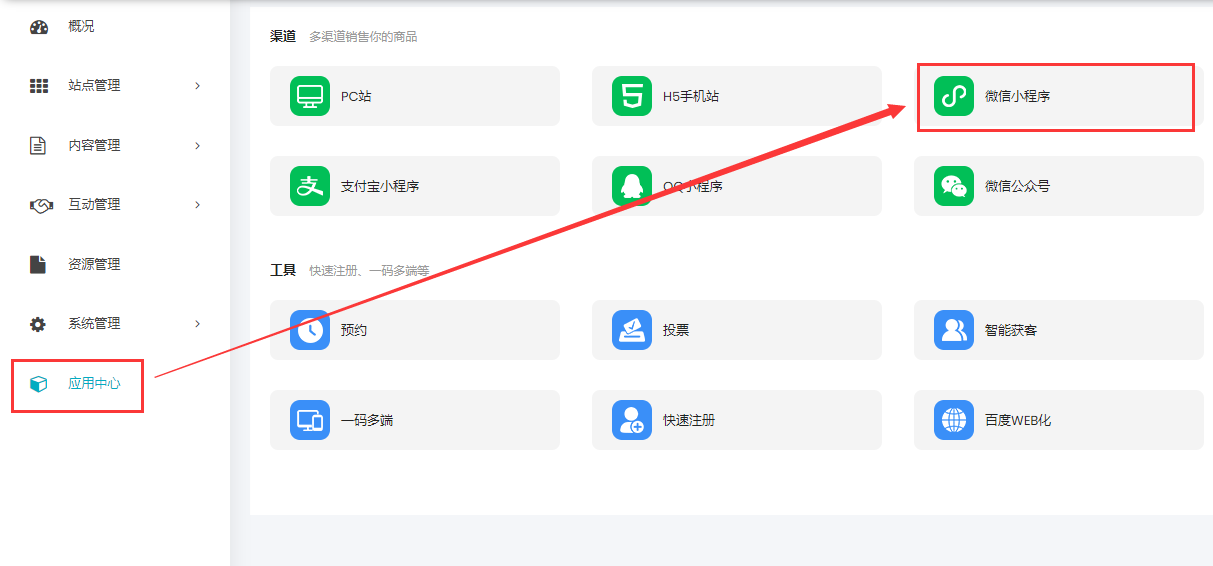Screen dimensions: 1213x566
Task: Click the 百度WEB化 globe icon
Action: [x=953, y=420]
